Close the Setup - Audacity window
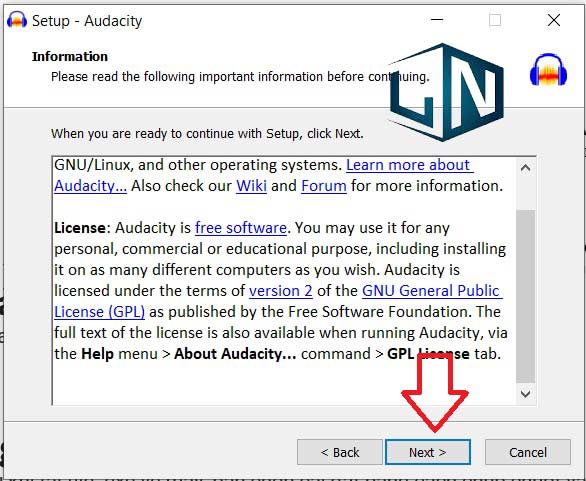This screenshot has width=586, height=481. pos(554,20)
